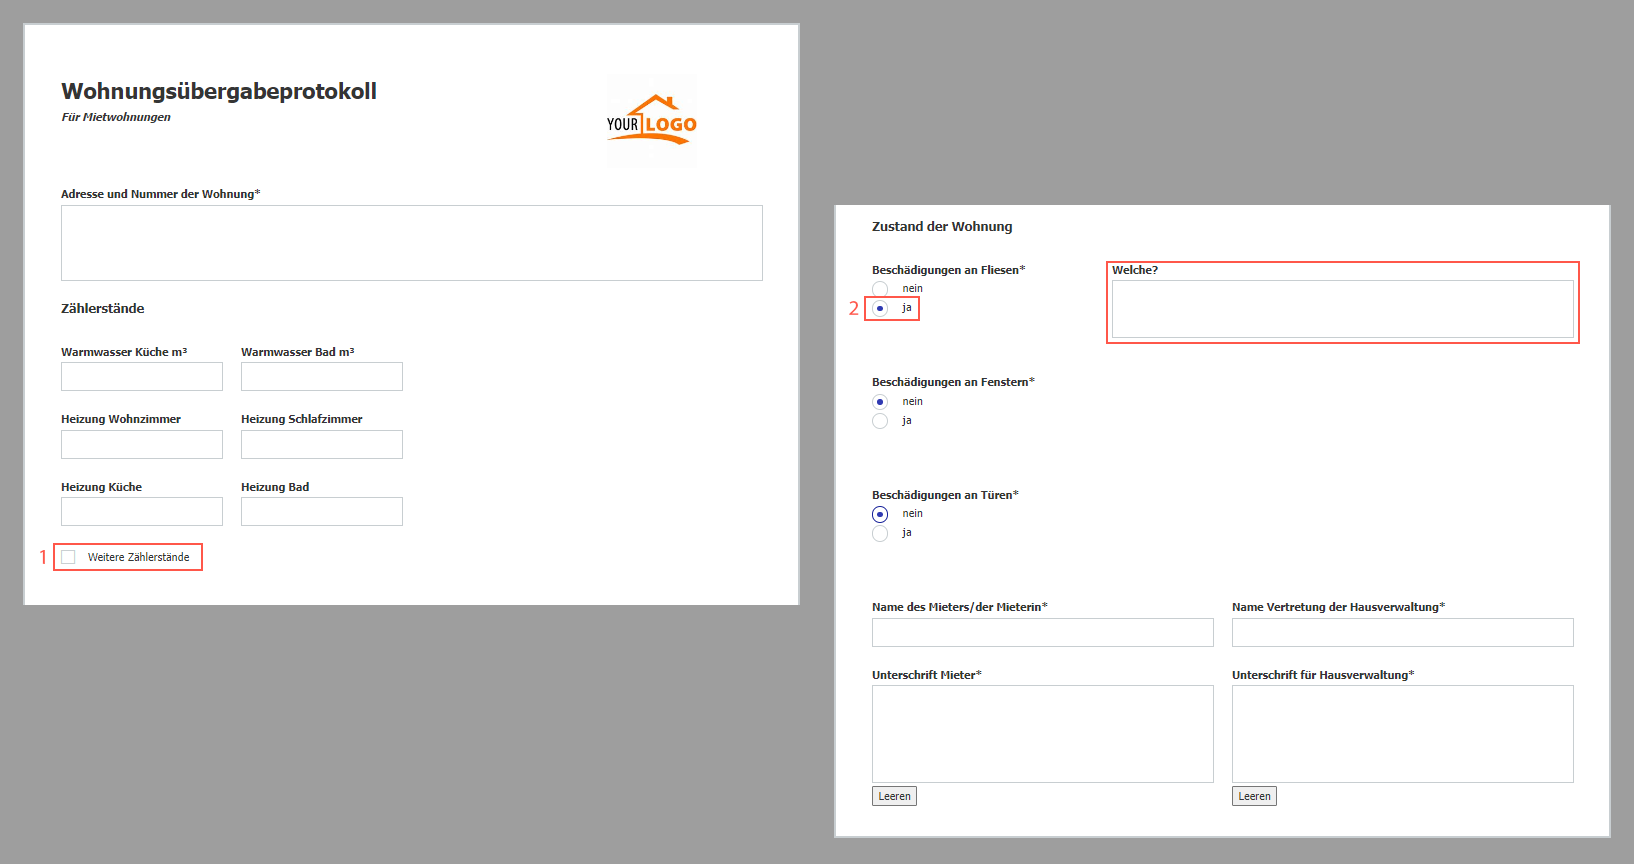Click the Heizung Wohnzimmer field
The width and height of the screenshot is (1634, 864).
[142, 445]
